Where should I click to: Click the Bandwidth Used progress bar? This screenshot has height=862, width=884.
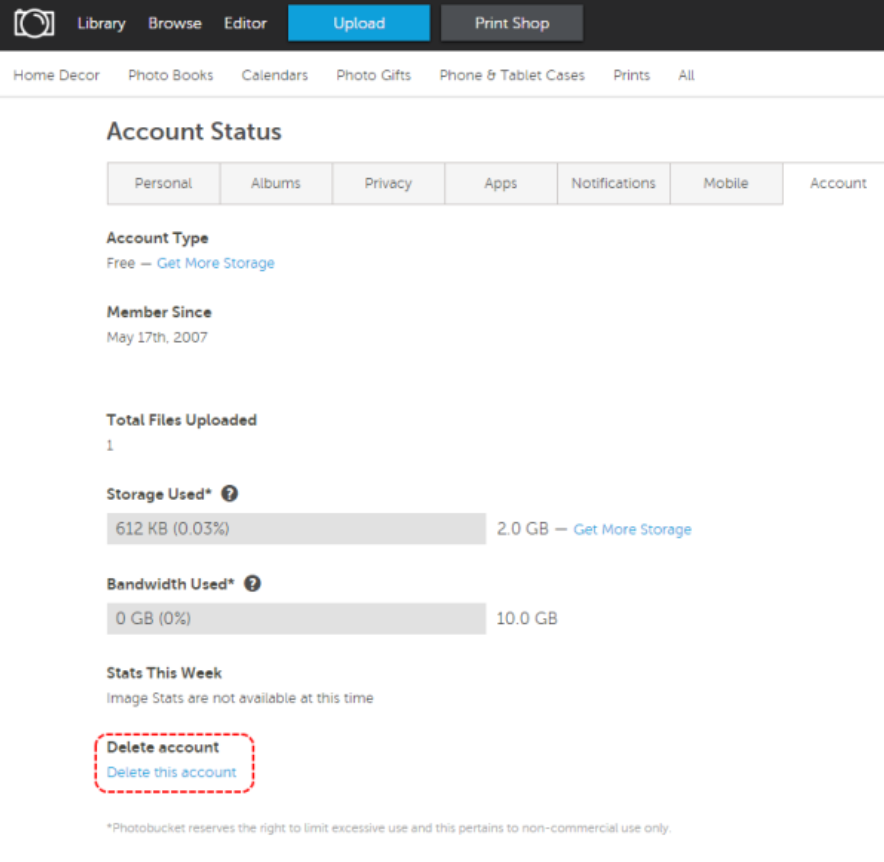click(x=296, y=618)
